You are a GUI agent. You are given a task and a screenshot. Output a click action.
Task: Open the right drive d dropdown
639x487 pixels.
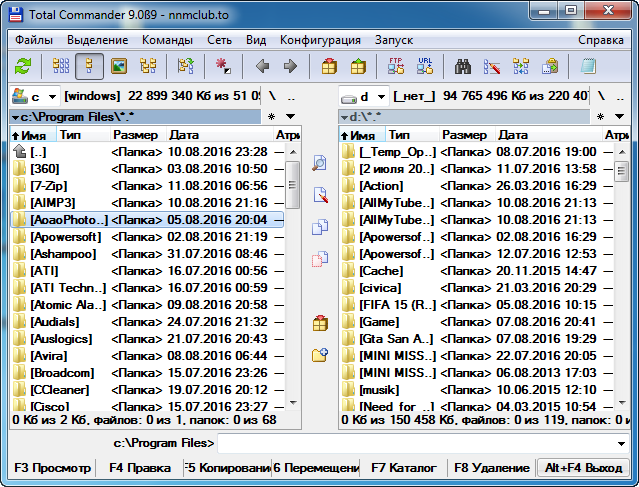tap(364, 97)
